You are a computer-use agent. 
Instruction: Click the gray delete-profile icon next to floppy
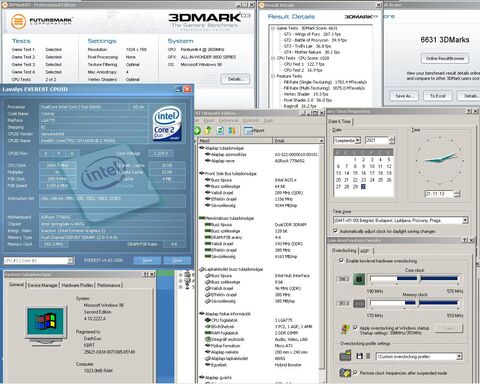coord(368,356)
